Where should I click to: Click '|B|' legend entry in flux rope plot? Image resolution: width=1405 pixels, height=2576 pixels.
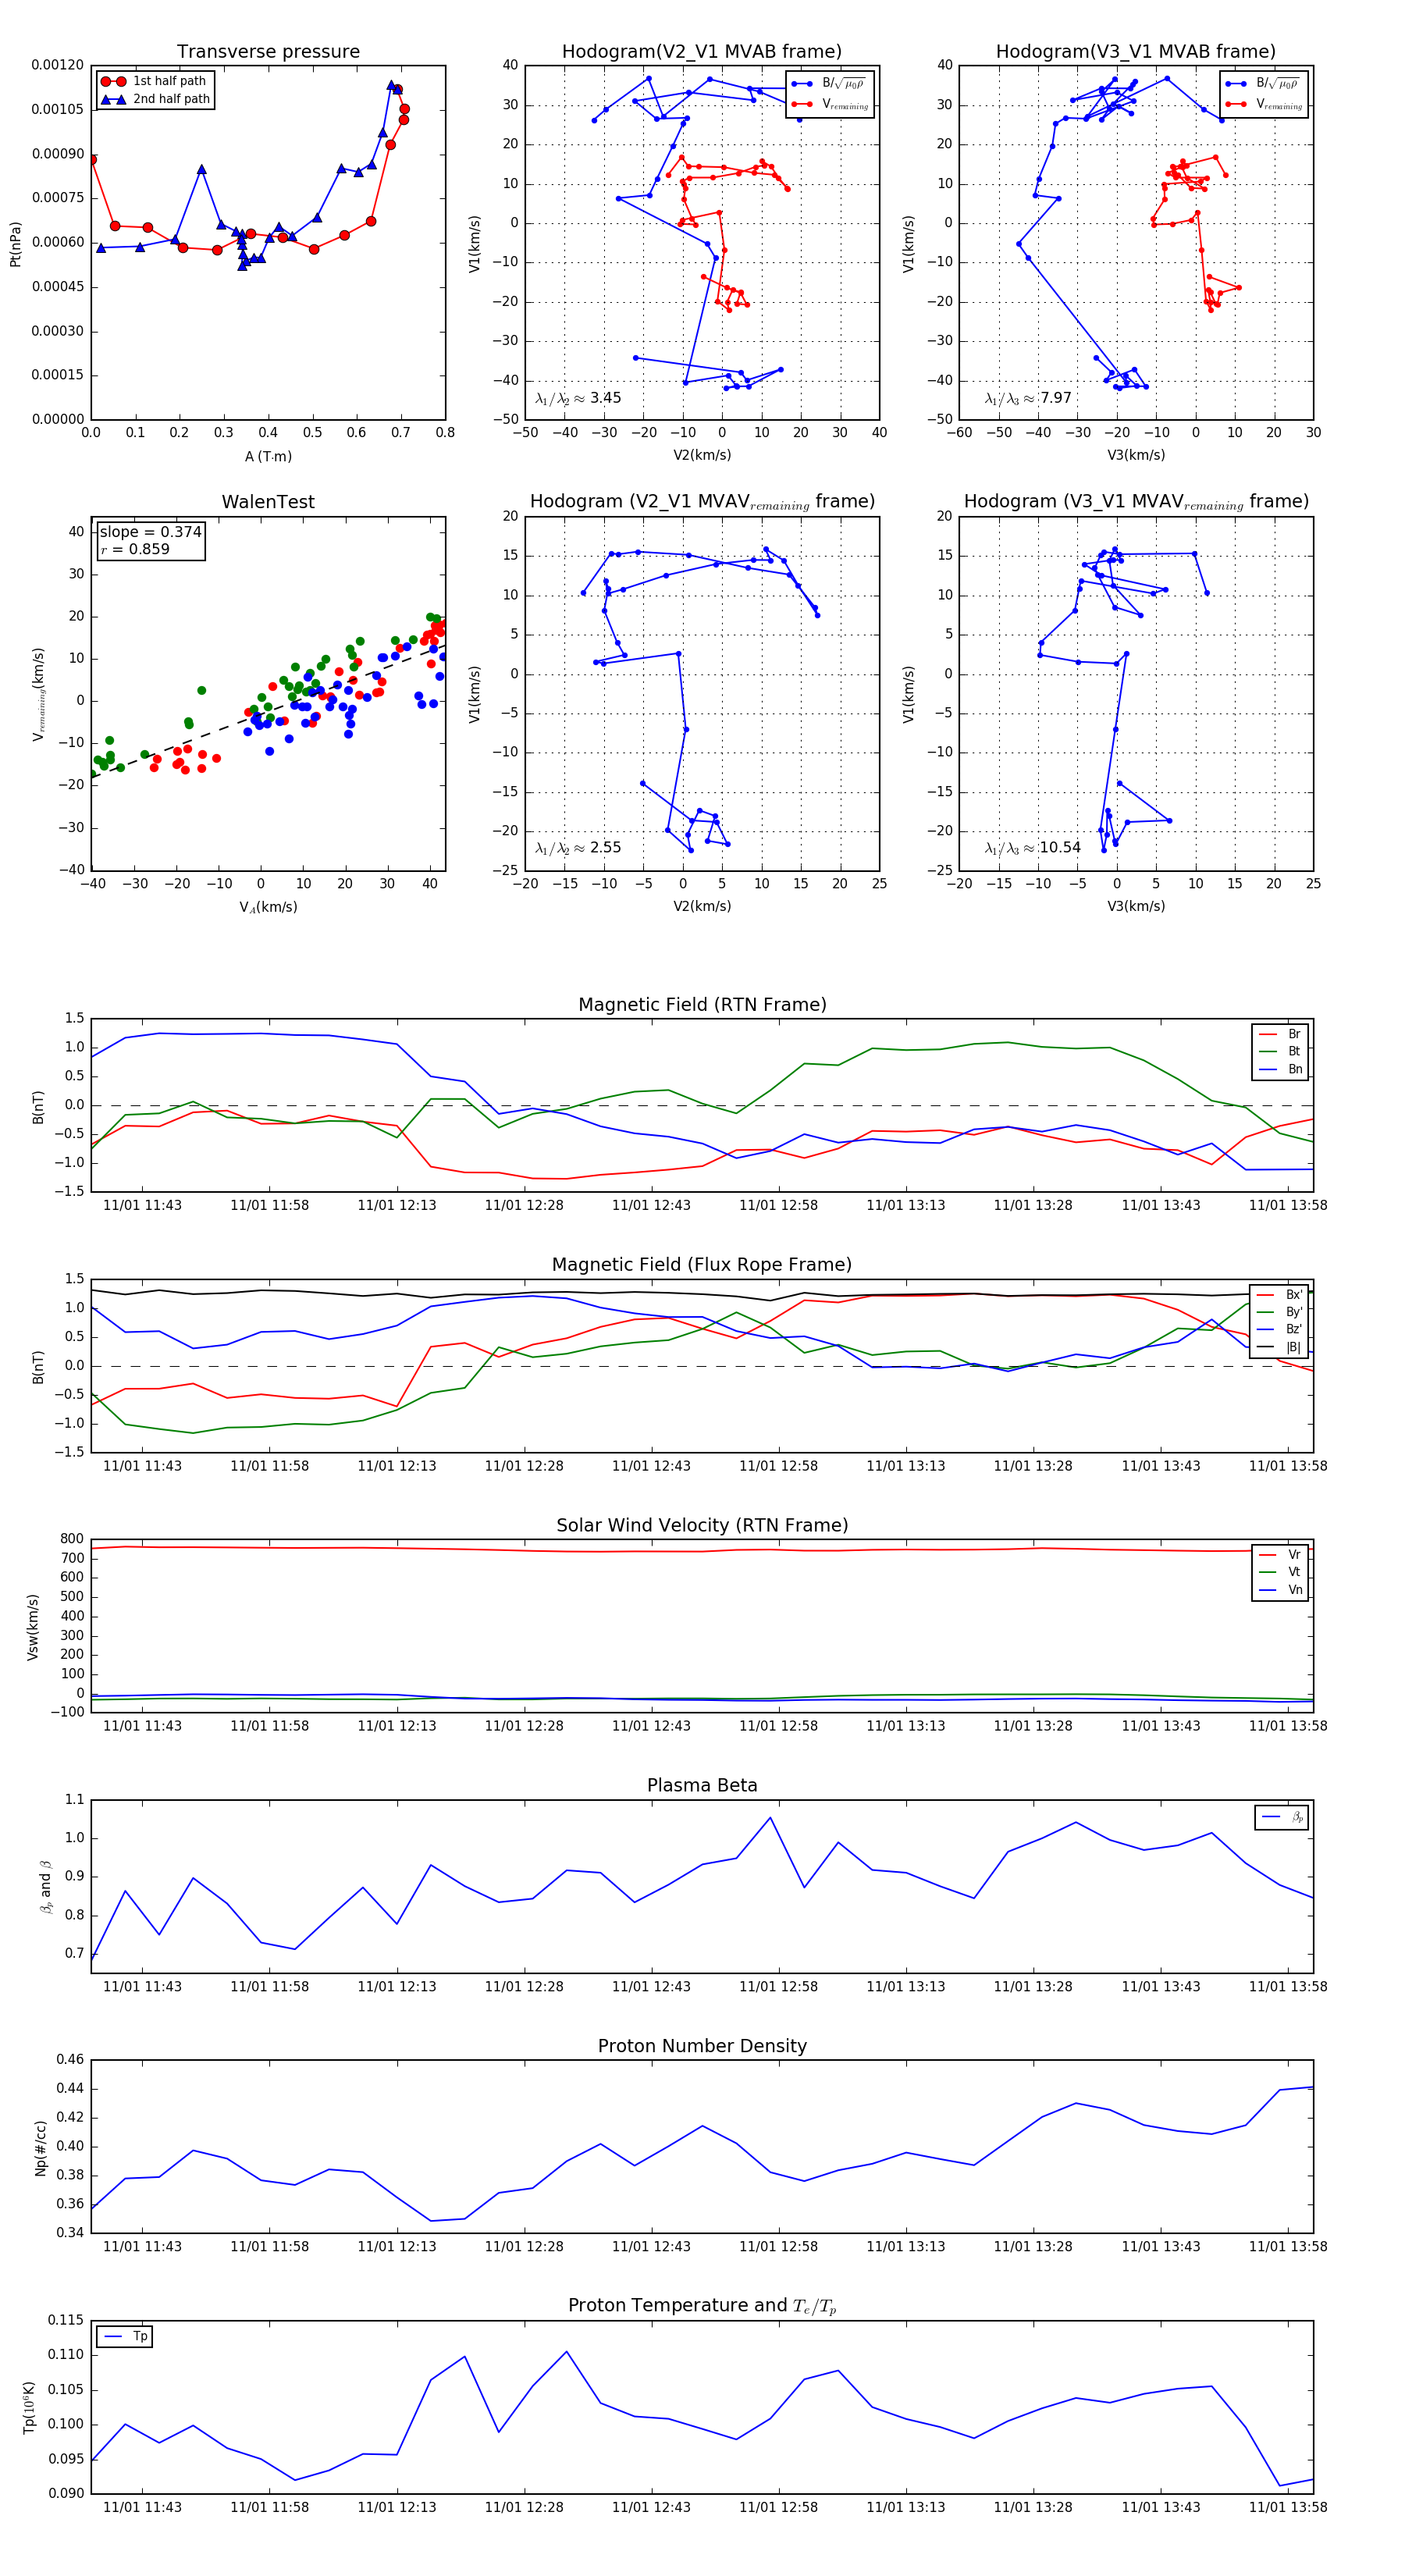pos(1279,1347)
